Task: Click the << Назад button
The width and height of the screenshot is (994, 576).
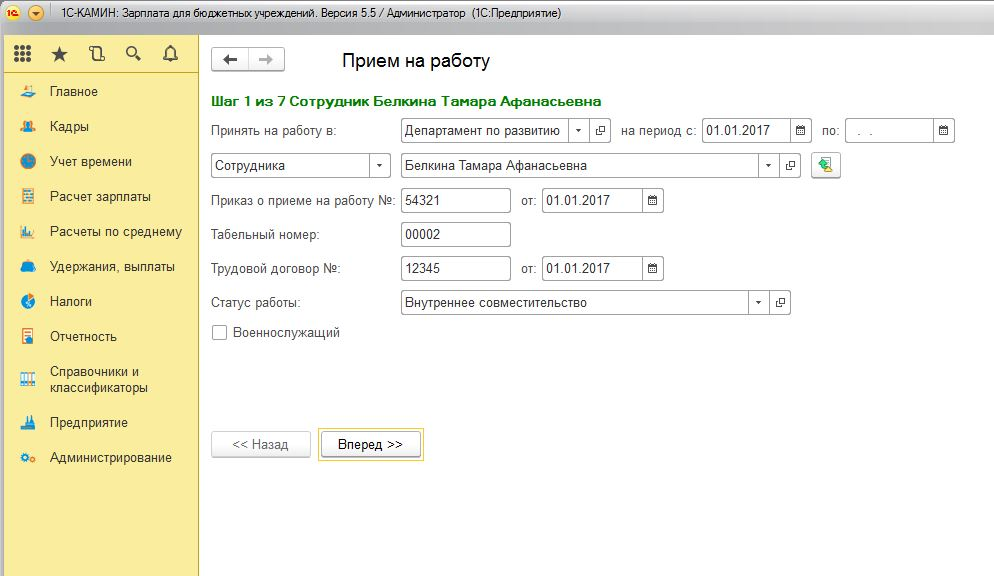Action: [260, 445]
